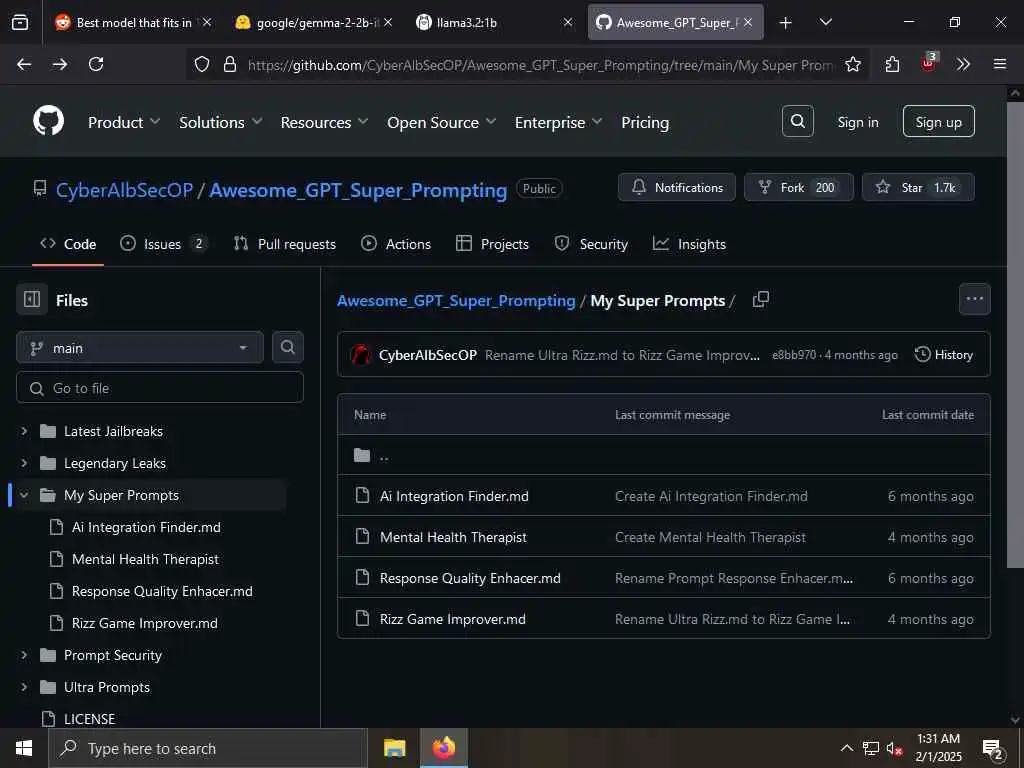
Task: Switch to the Issues tab
Action: 163,244
